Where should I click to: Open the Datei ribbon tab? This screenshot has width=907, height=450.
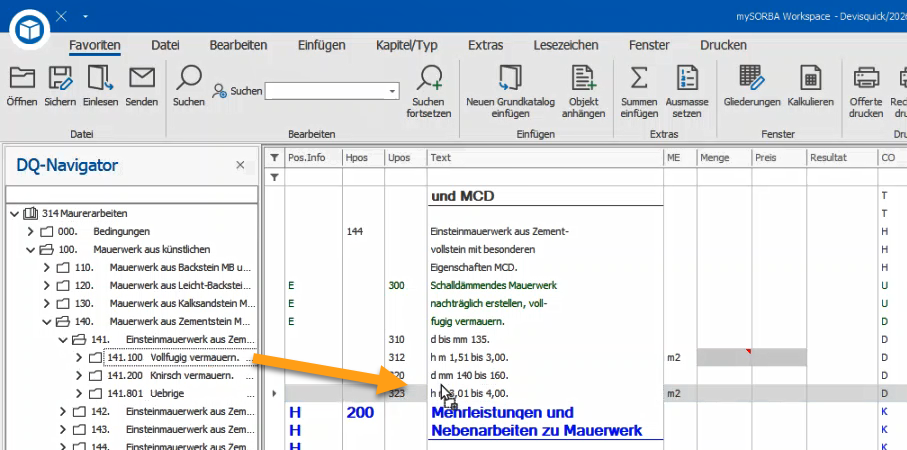(165, 45)
